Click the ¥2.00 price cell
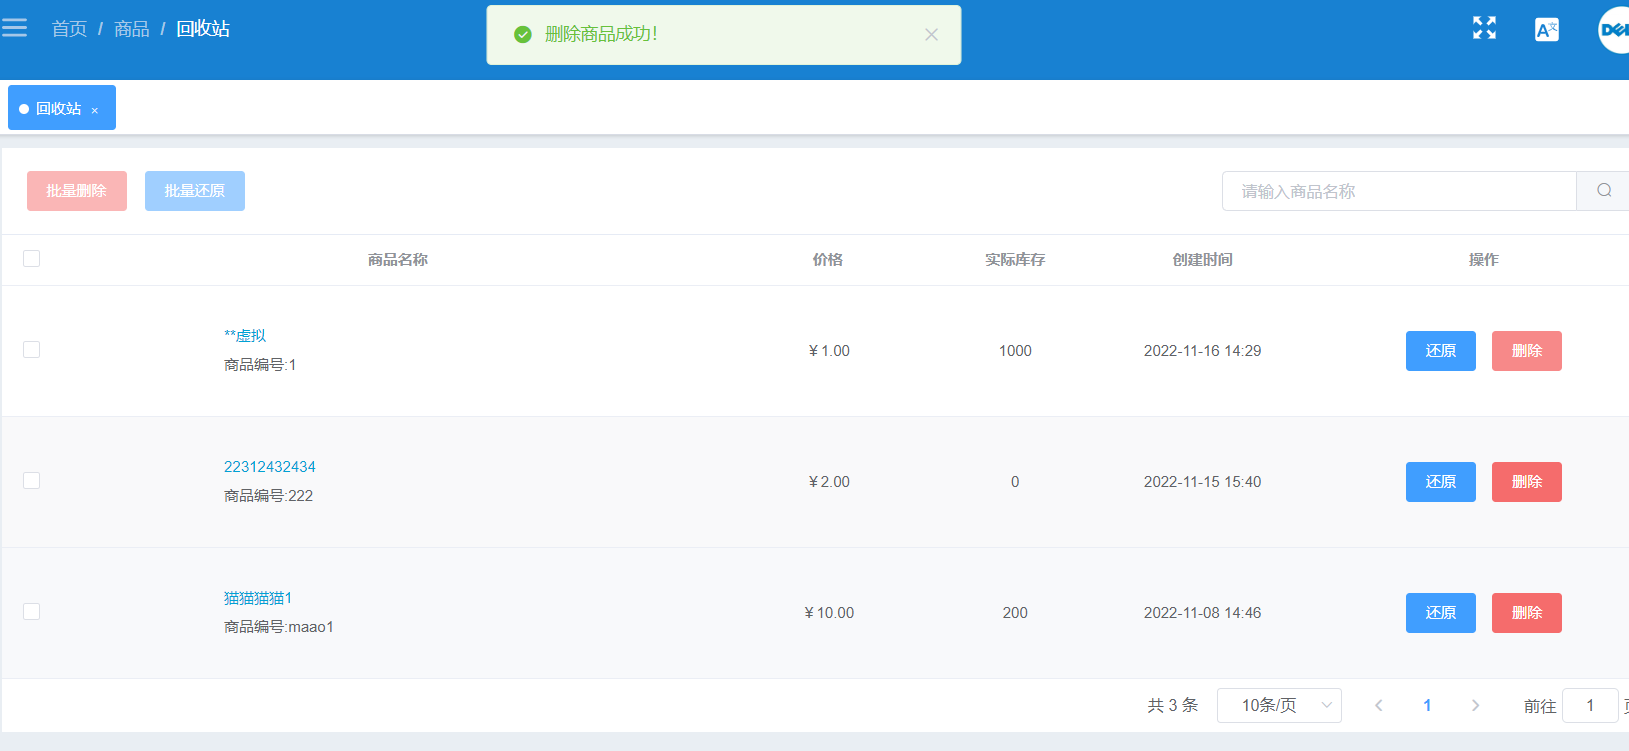This screenshot has width=1629, height=751. pos(829,482)
